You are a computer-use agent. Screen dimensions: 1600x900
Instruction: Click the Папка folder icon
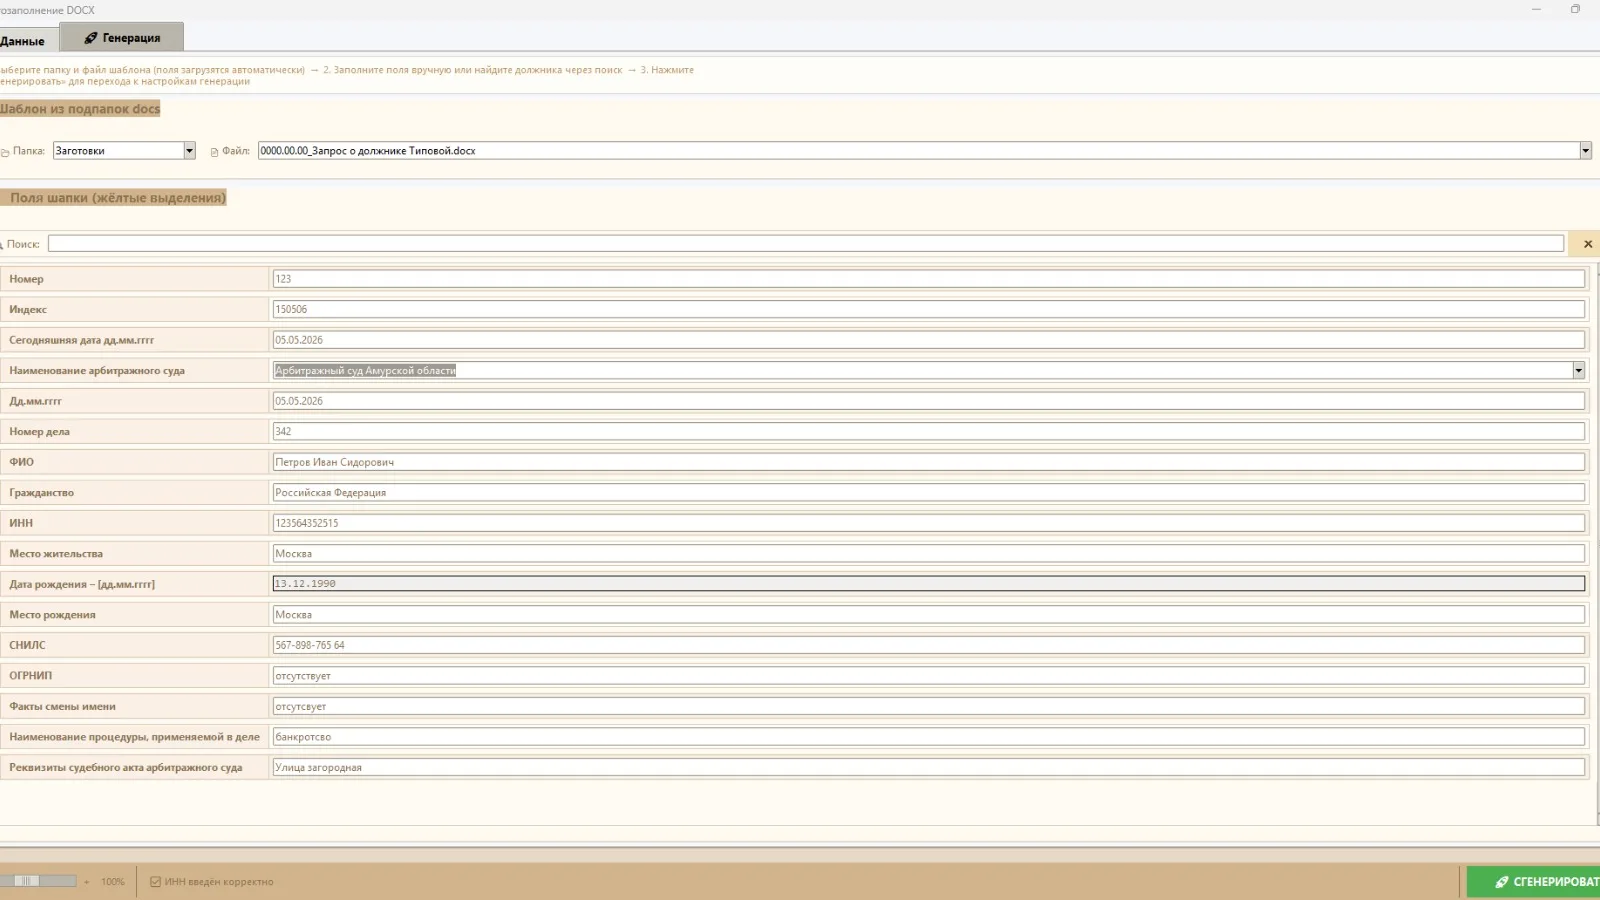click(x=5, y=152)
